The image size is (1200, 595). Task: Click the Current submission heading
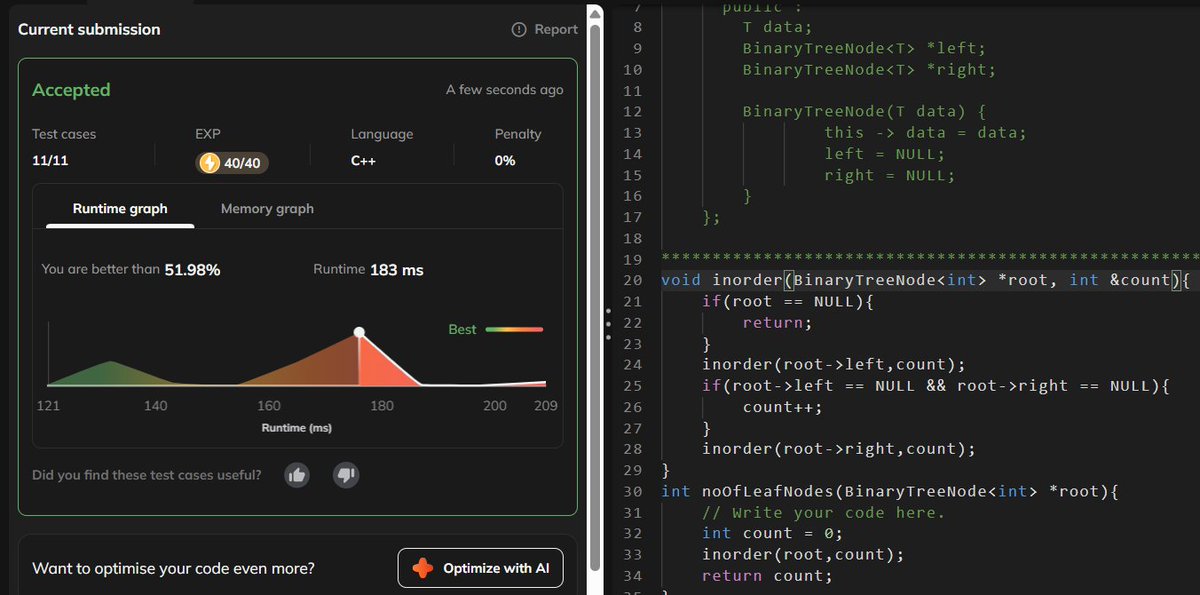[89, 29]
